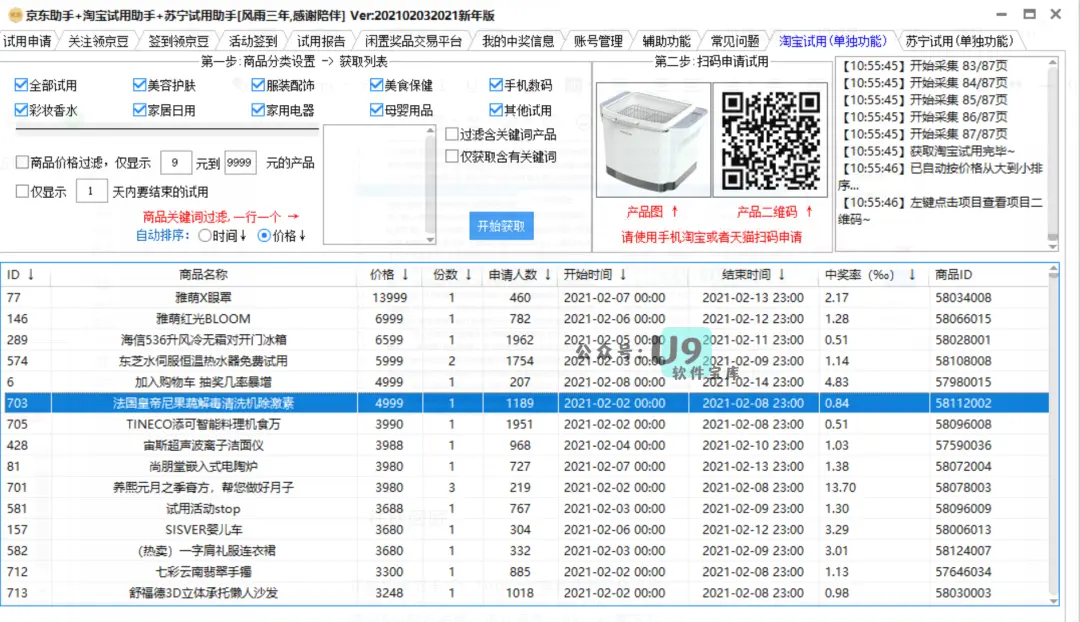Click the log line 获取淘宝试用完毕~
The width and height of the screenshot is (1080, 622).
[x=928, y=151]
